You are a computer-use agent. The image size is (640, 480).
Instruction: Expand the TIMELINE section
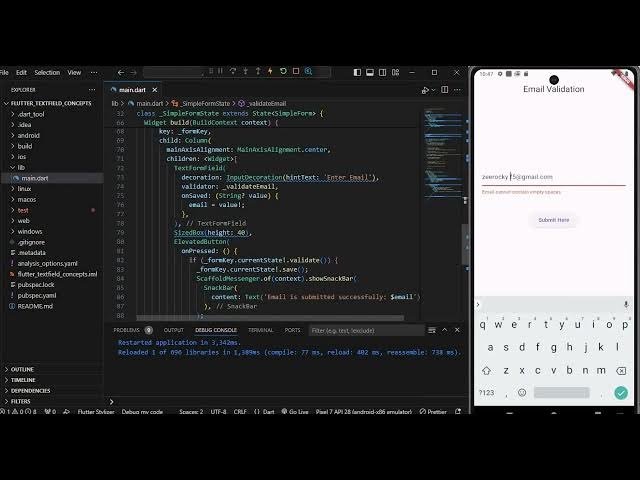pyautogui.click(x=23, y=380)
